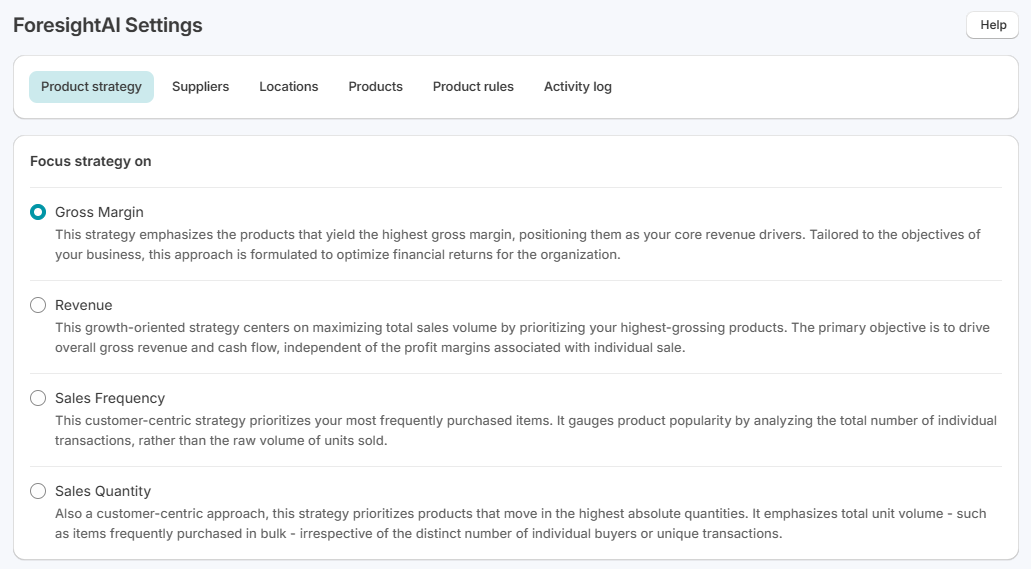Select the Gross Margin radio button
This screenshot has width=1031, height=569.
(x=38, y=212)
